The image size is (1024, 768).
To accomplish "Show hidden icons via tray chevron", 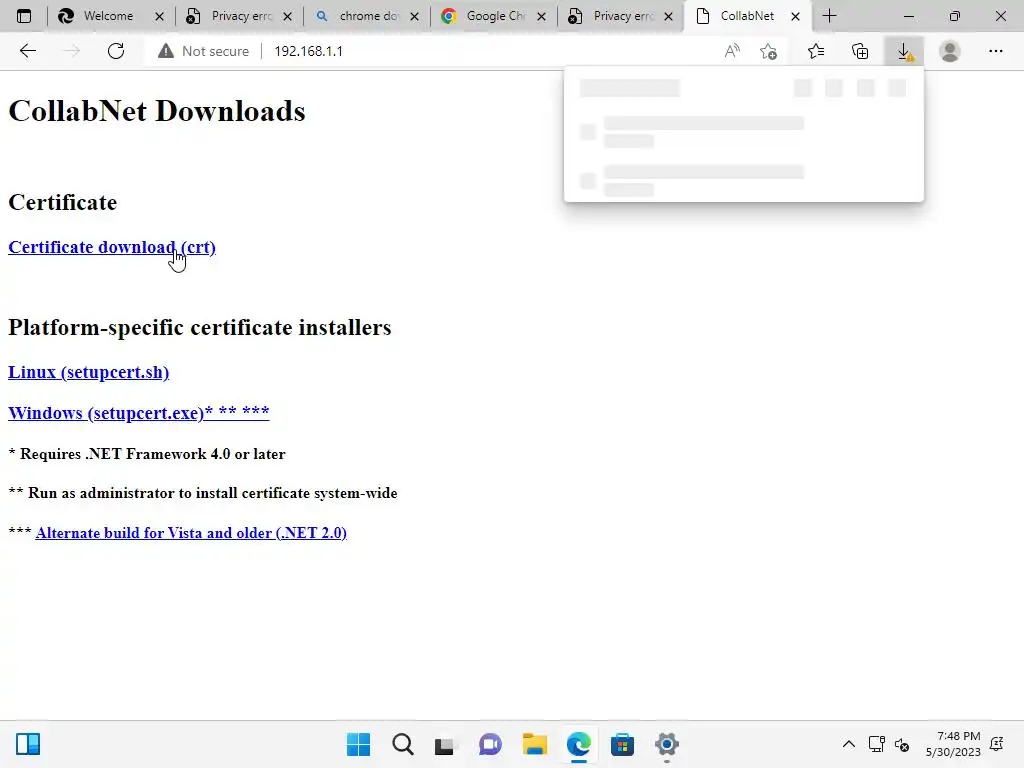I will pos(848,744).
